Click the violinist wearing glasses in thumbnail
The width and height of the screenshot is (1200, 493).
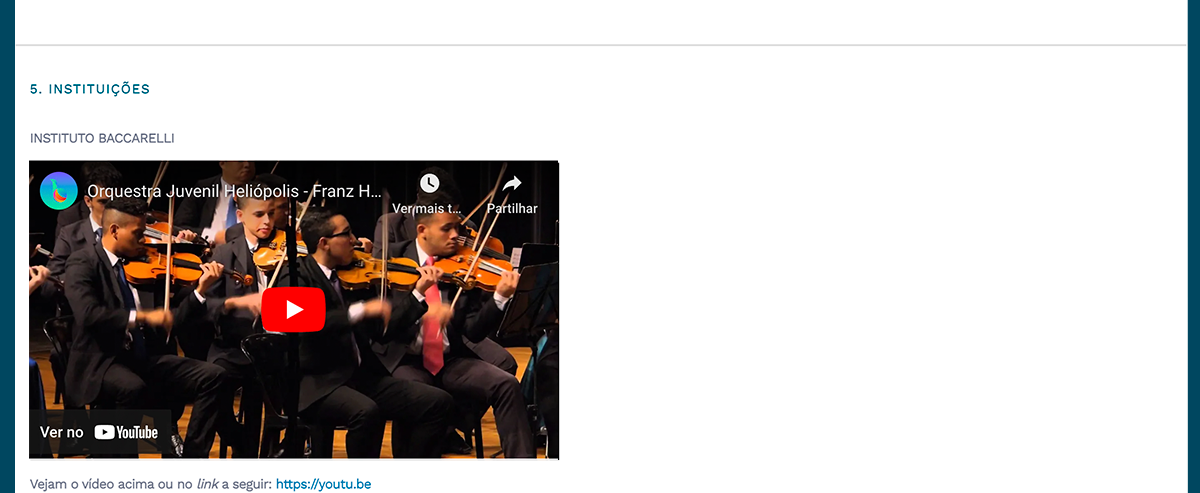coord(330,300)
